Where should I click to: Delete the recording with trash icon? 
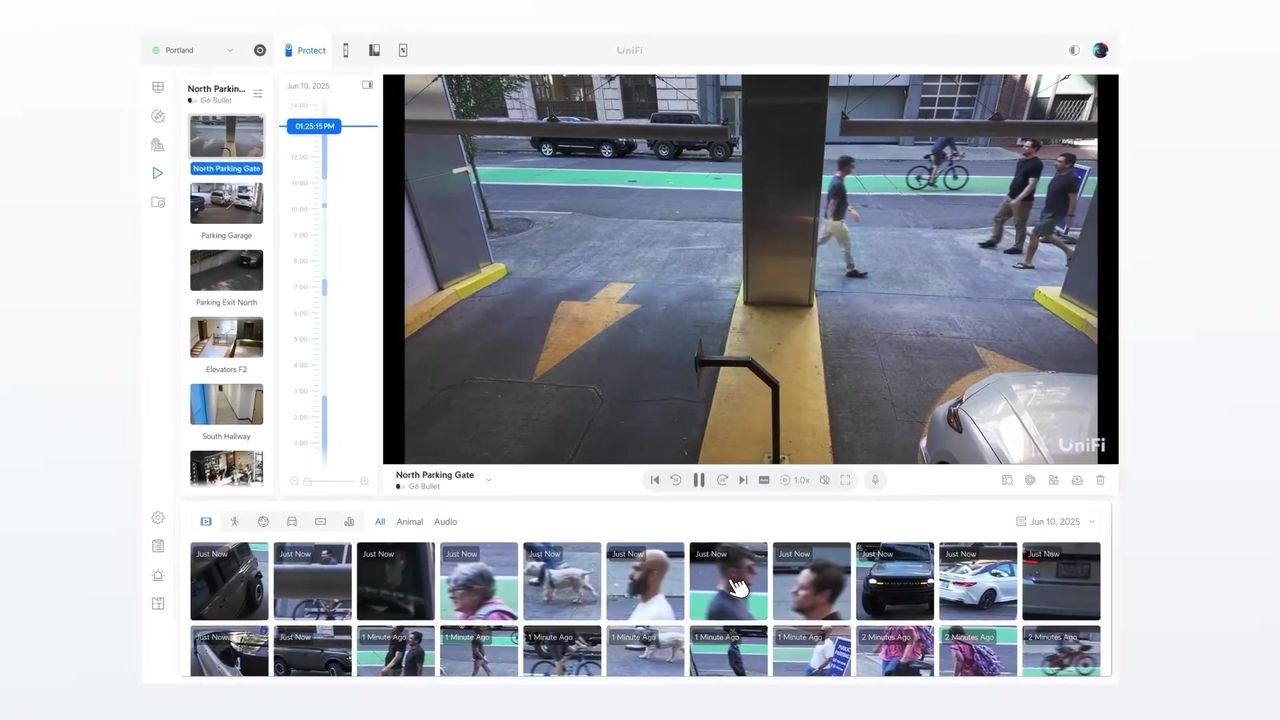[1101, 480]
